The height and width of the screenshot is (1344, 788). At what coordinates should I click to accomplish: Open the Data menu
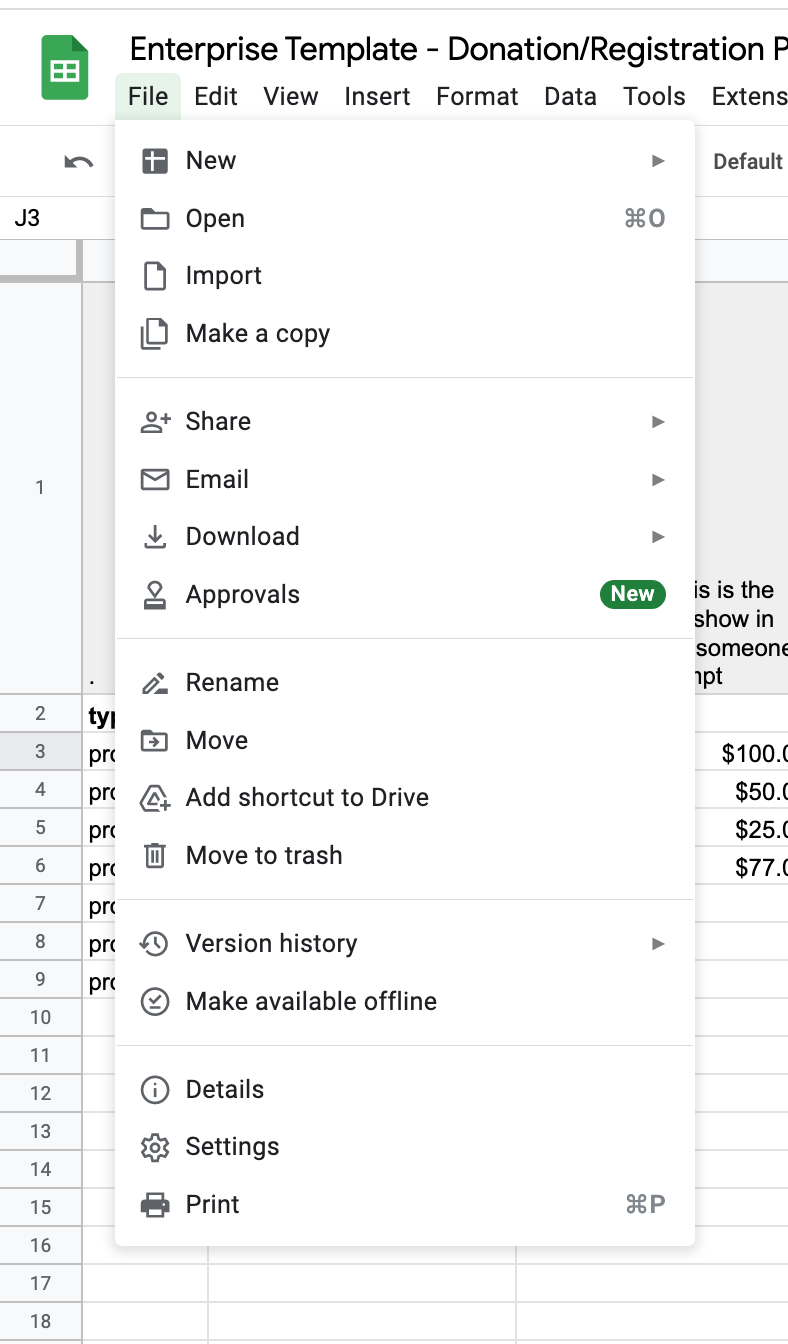(x=571, y=97)
